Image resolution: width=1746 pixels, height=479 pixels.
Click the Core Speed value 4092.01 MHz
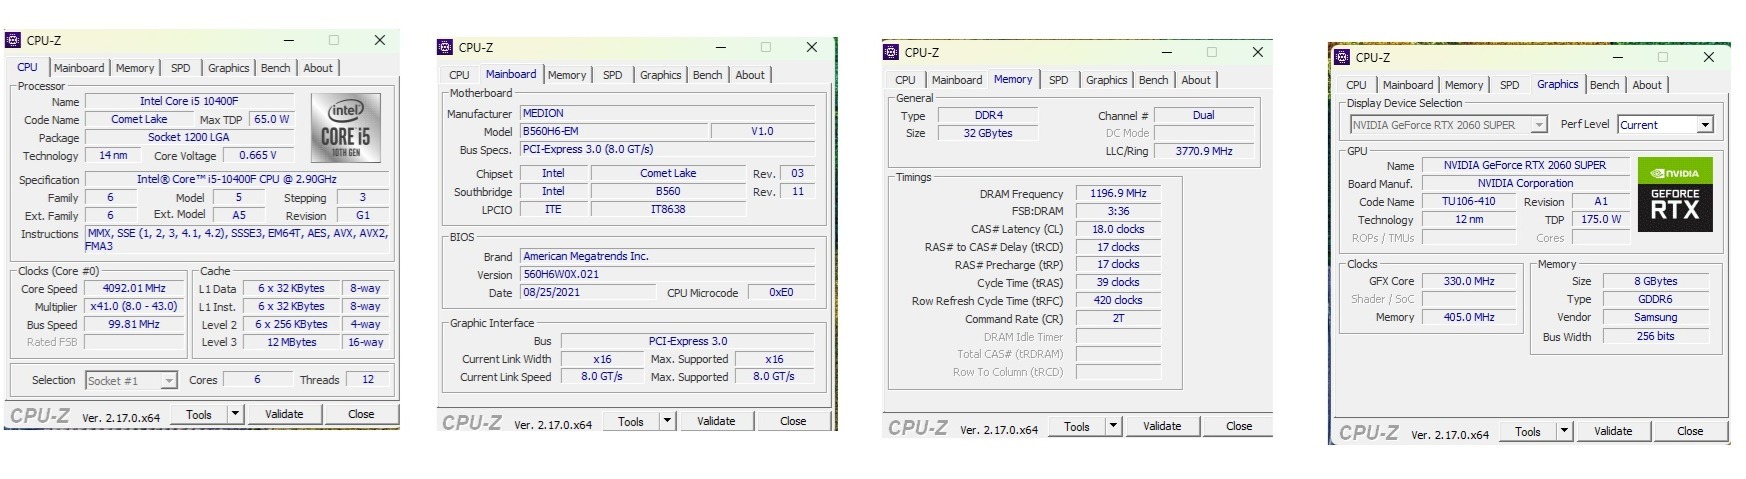[134, 288]
